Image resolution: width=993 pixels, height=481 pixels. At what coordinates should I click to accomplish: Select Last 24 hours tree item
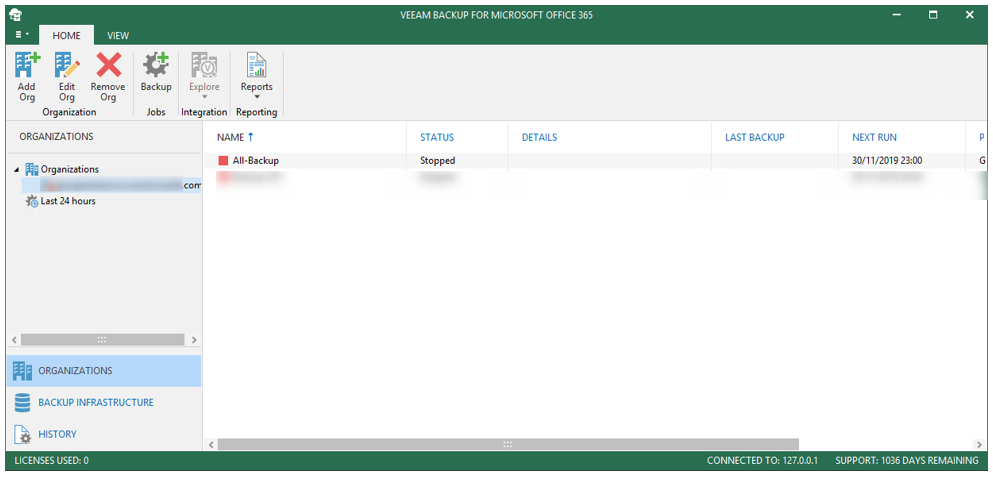(x=67, y=201)
